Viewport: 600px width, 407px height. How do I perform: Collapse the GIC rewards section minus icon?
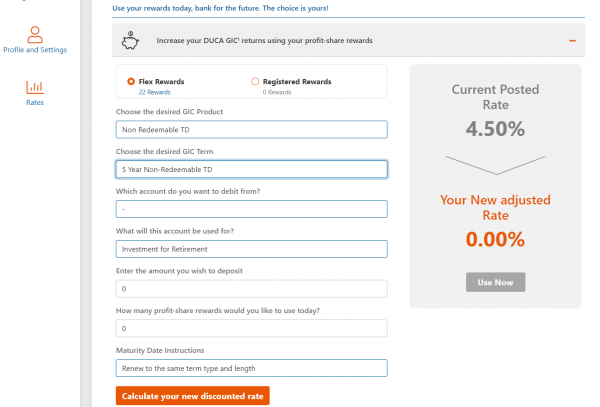572,41
